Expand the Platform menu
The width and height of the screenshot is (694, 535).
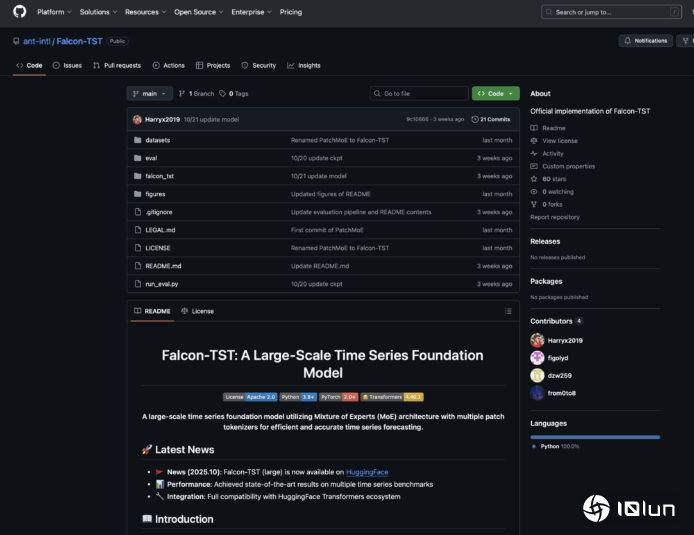[53, 12]
